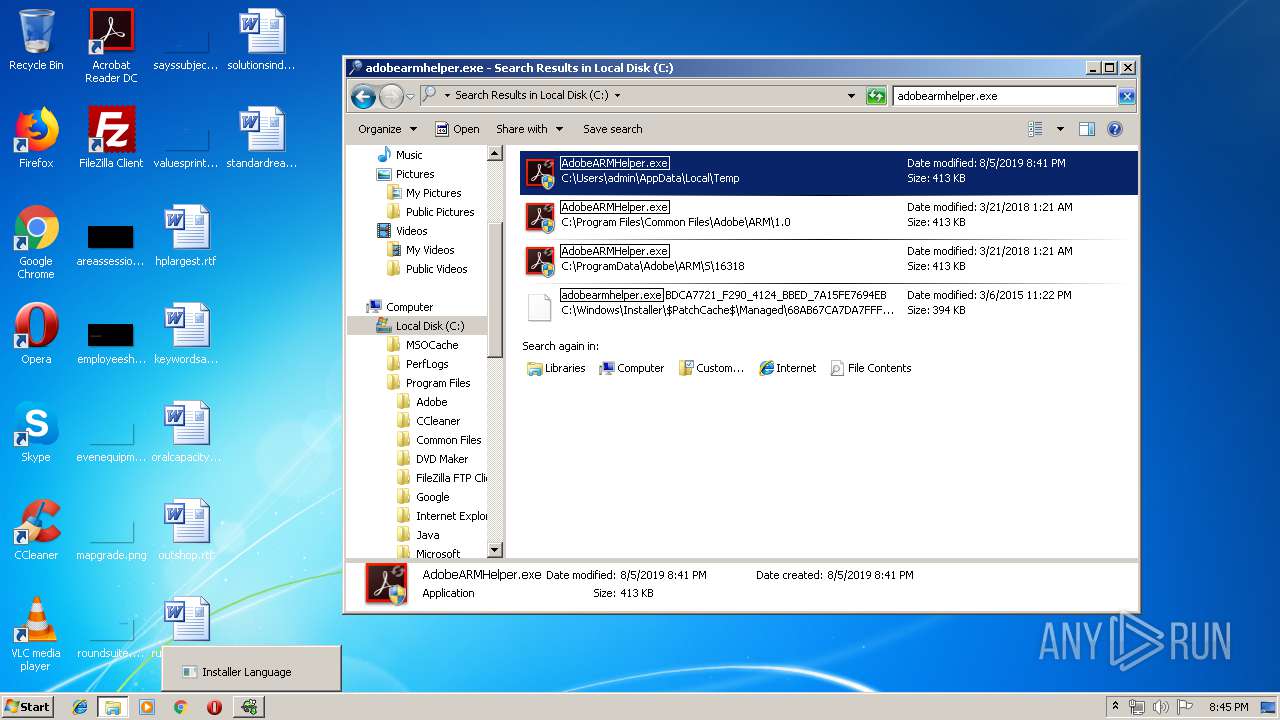Open recent pages dropdown next to Forward
The height and width of the screenshot is (720, 1280).
point(410,97)
